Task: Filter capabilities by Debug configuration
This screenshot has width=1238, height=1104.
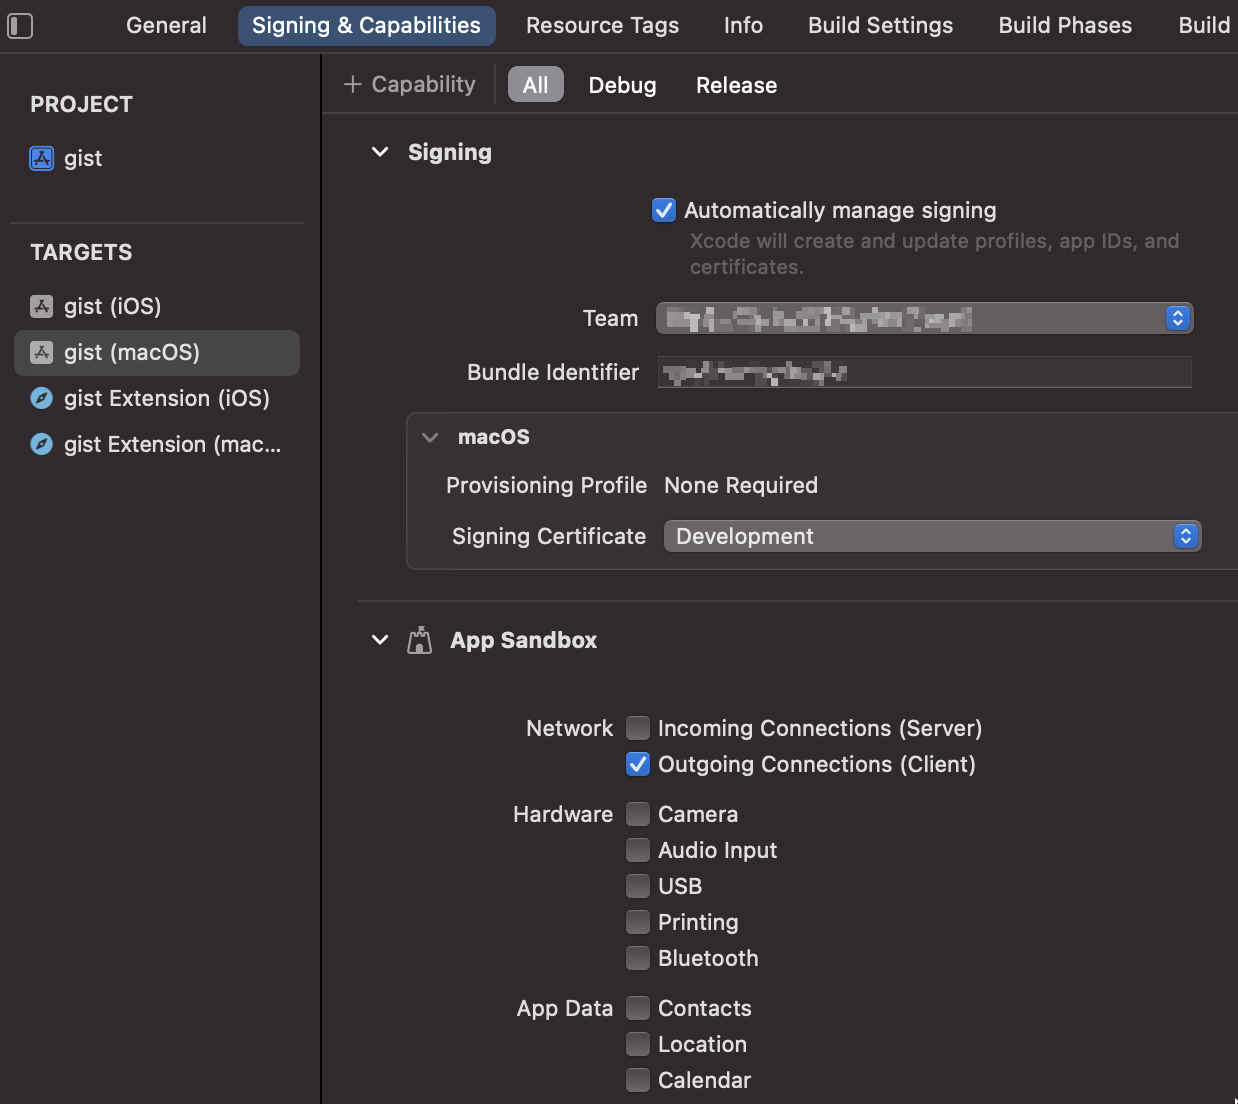Action: pyautogui.click(x=622, y=85)
